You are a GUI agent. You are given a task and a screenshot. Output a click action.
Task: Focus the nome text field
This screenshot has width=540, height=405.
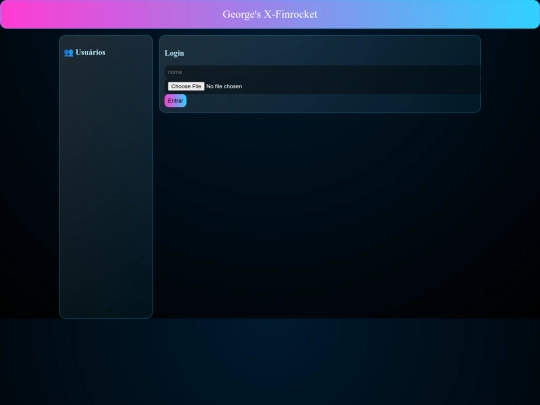(x=322, y=72)
